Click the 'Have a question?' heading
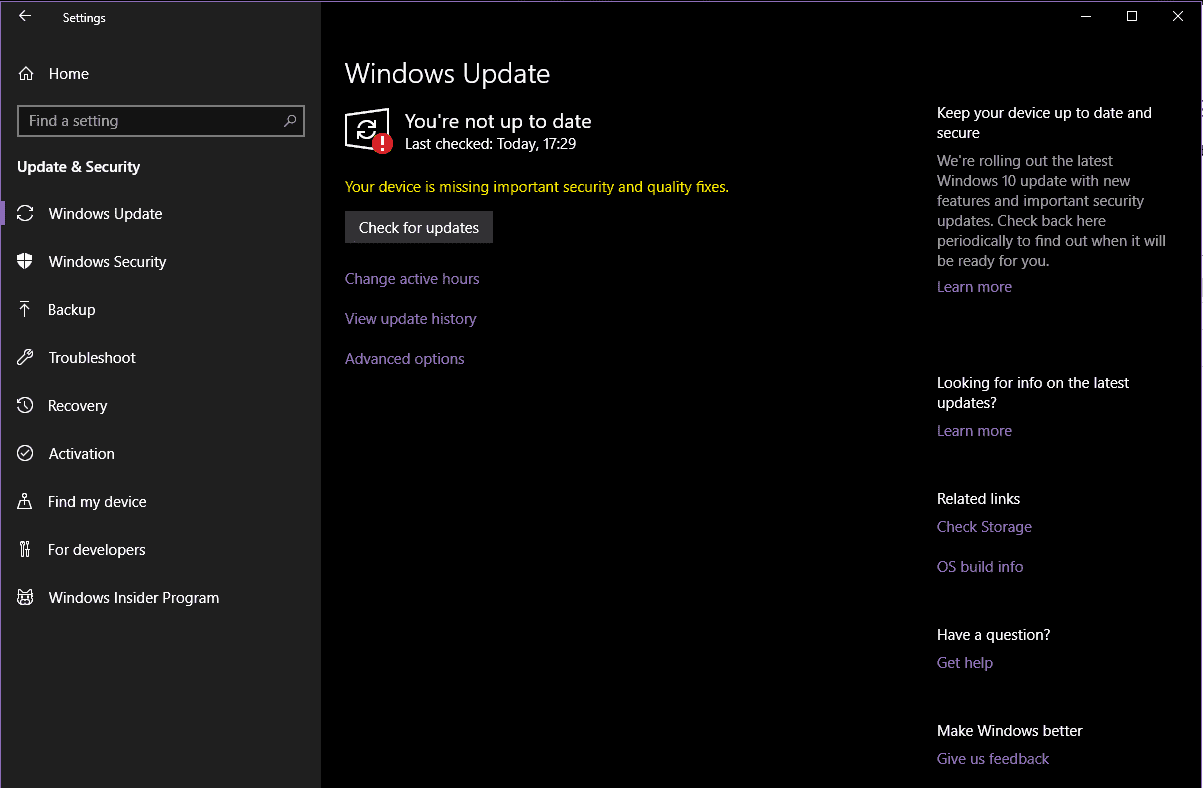Image resolution: width=1203 pixels, height=788 pixels. tap(993, 635)
